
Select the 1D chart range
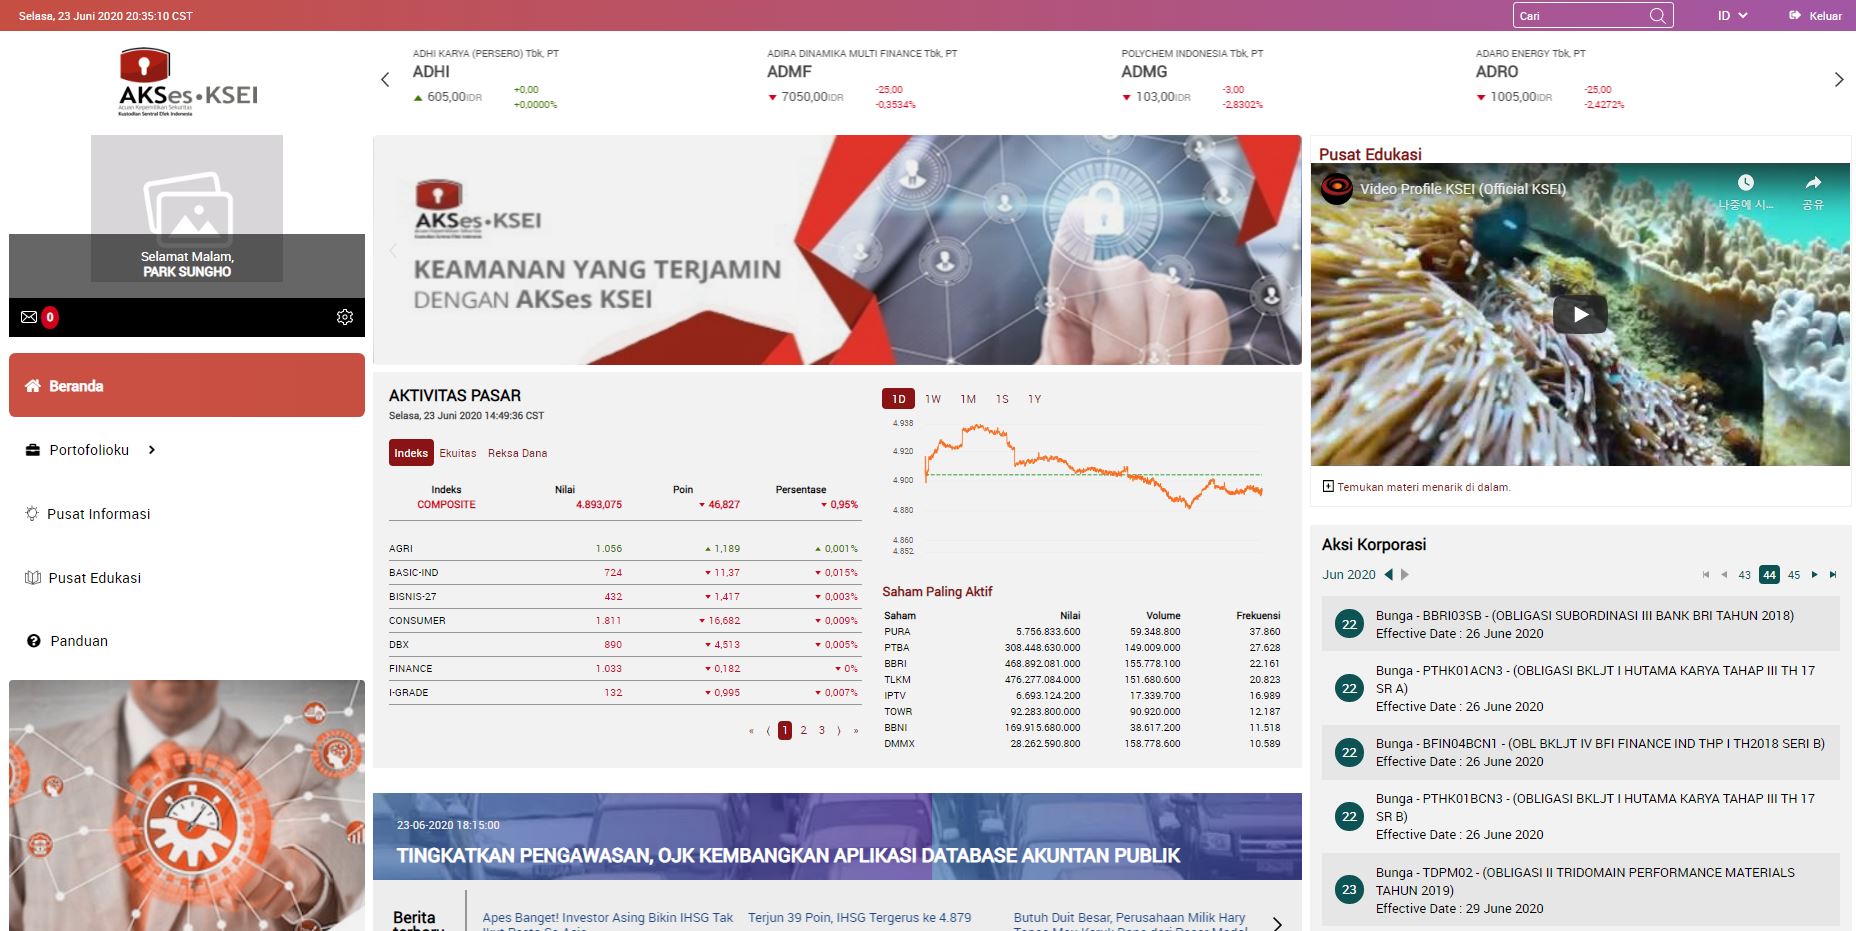click(x=898, y=399)
